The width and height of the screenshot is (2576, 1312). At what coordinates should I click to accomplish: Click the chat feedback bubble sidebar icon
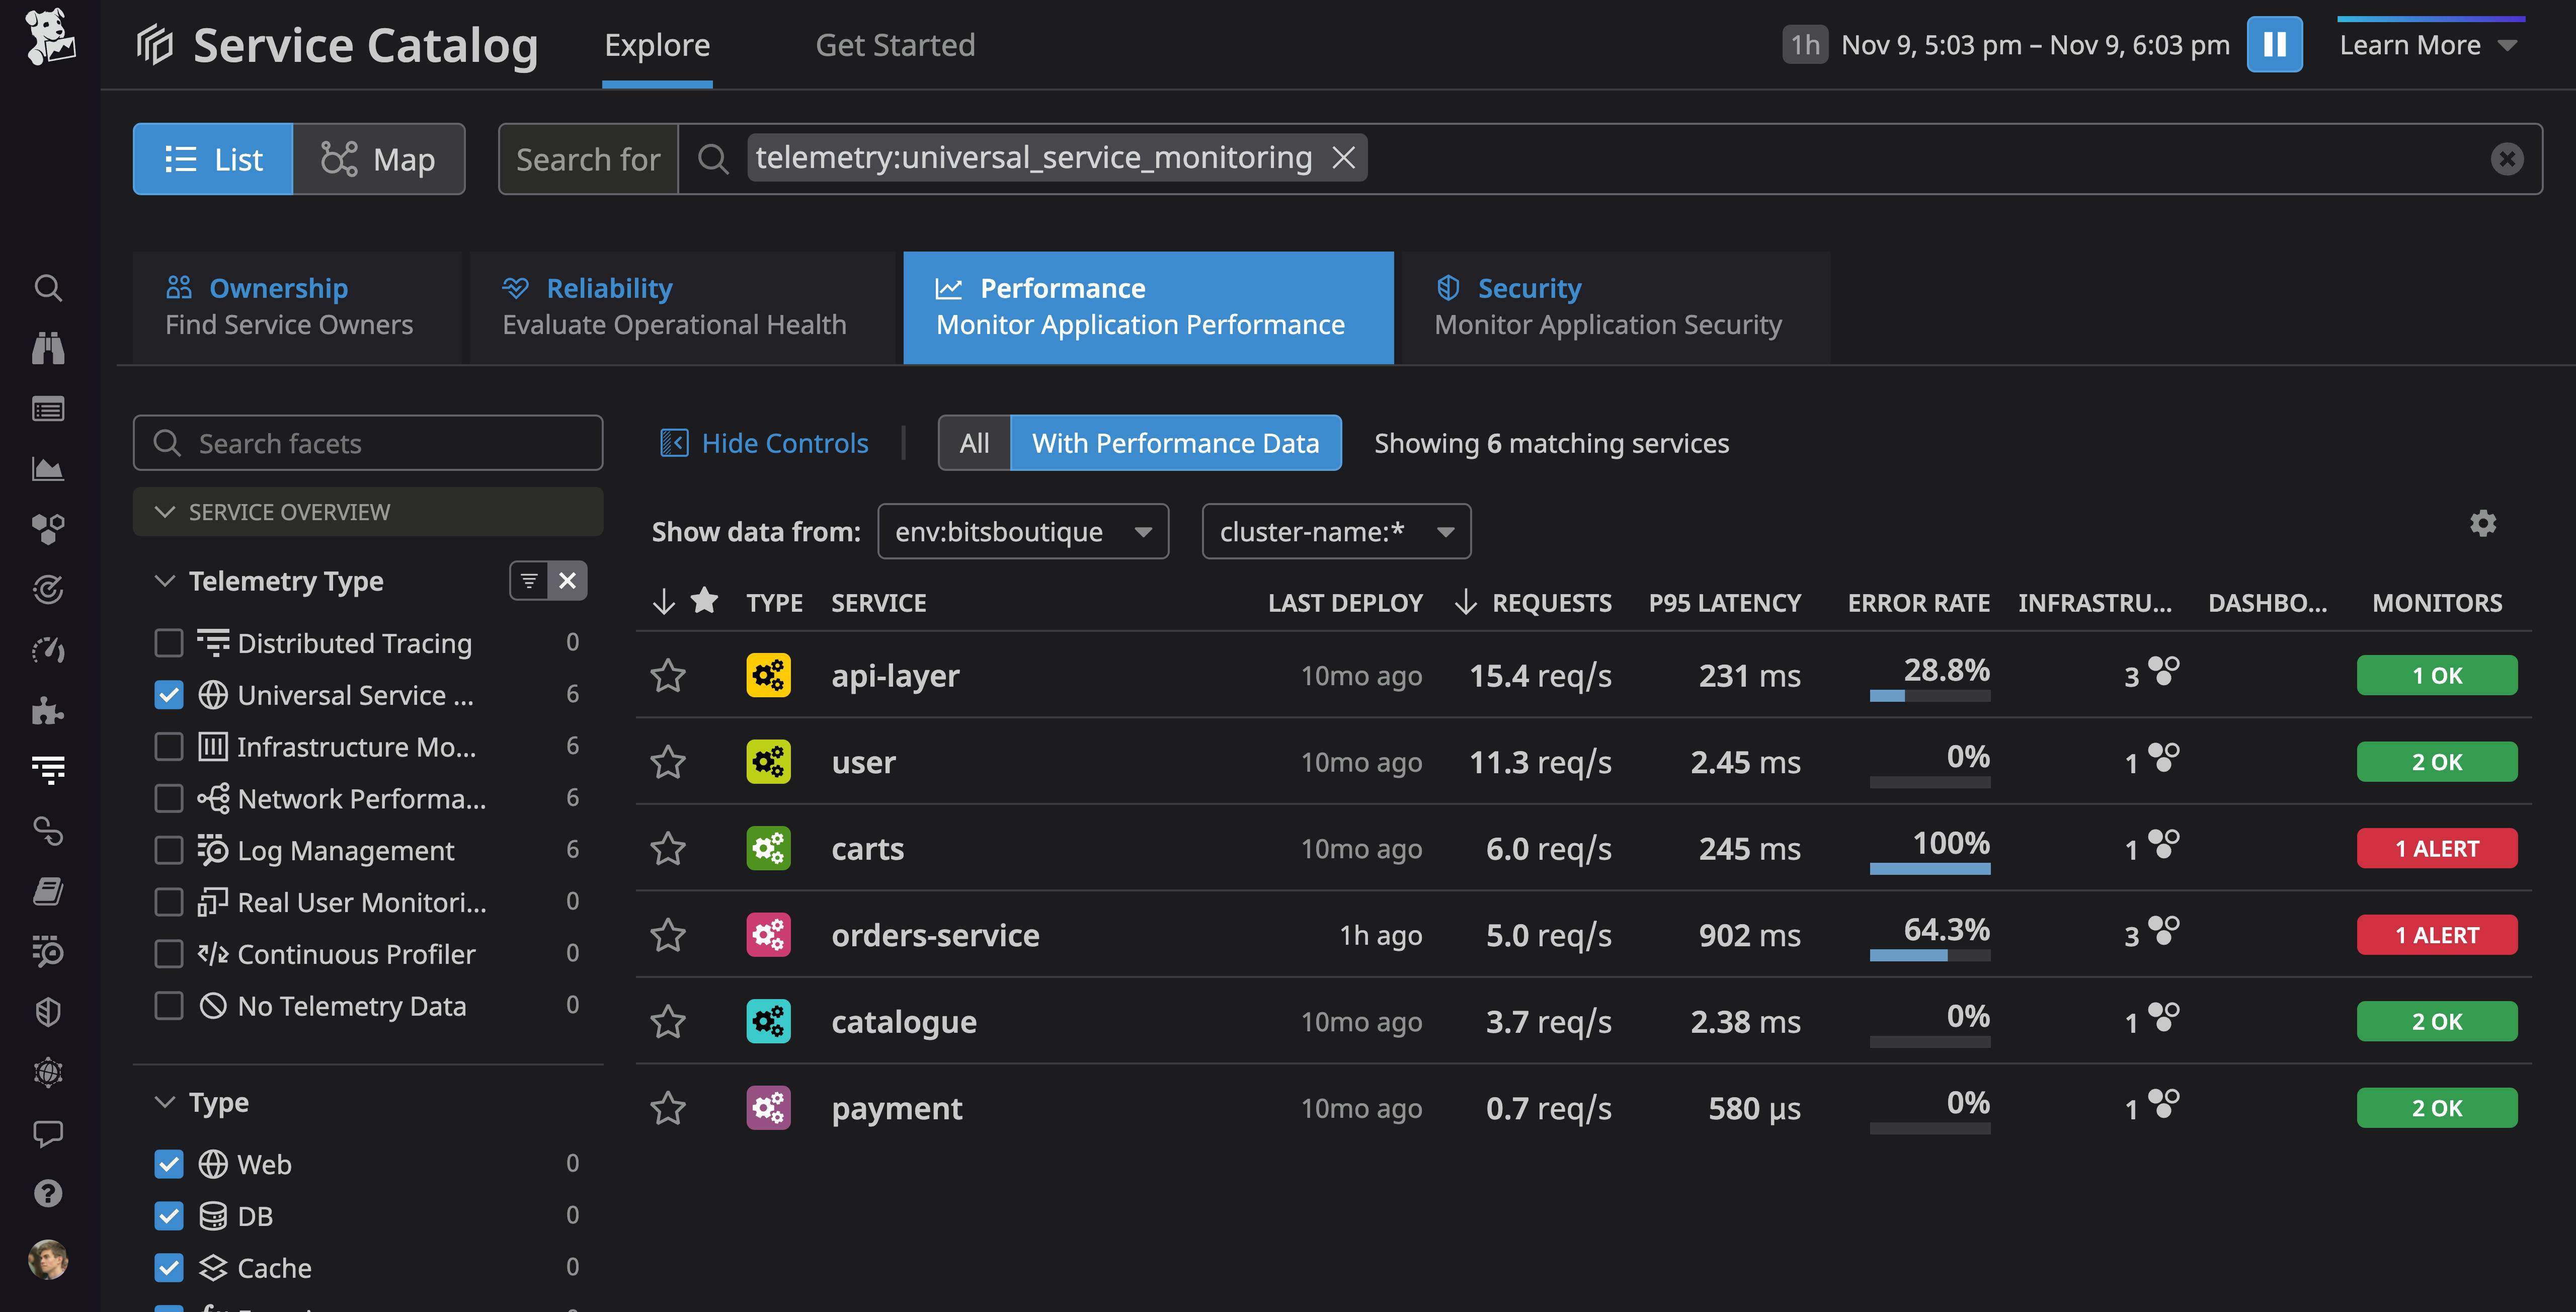(48, 1133)
